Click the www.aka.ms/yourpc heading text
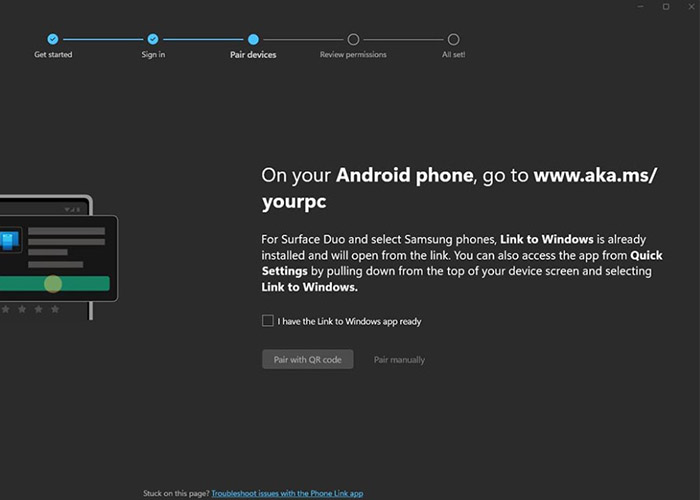The image size is (700, 500). [x=459, y=188]
